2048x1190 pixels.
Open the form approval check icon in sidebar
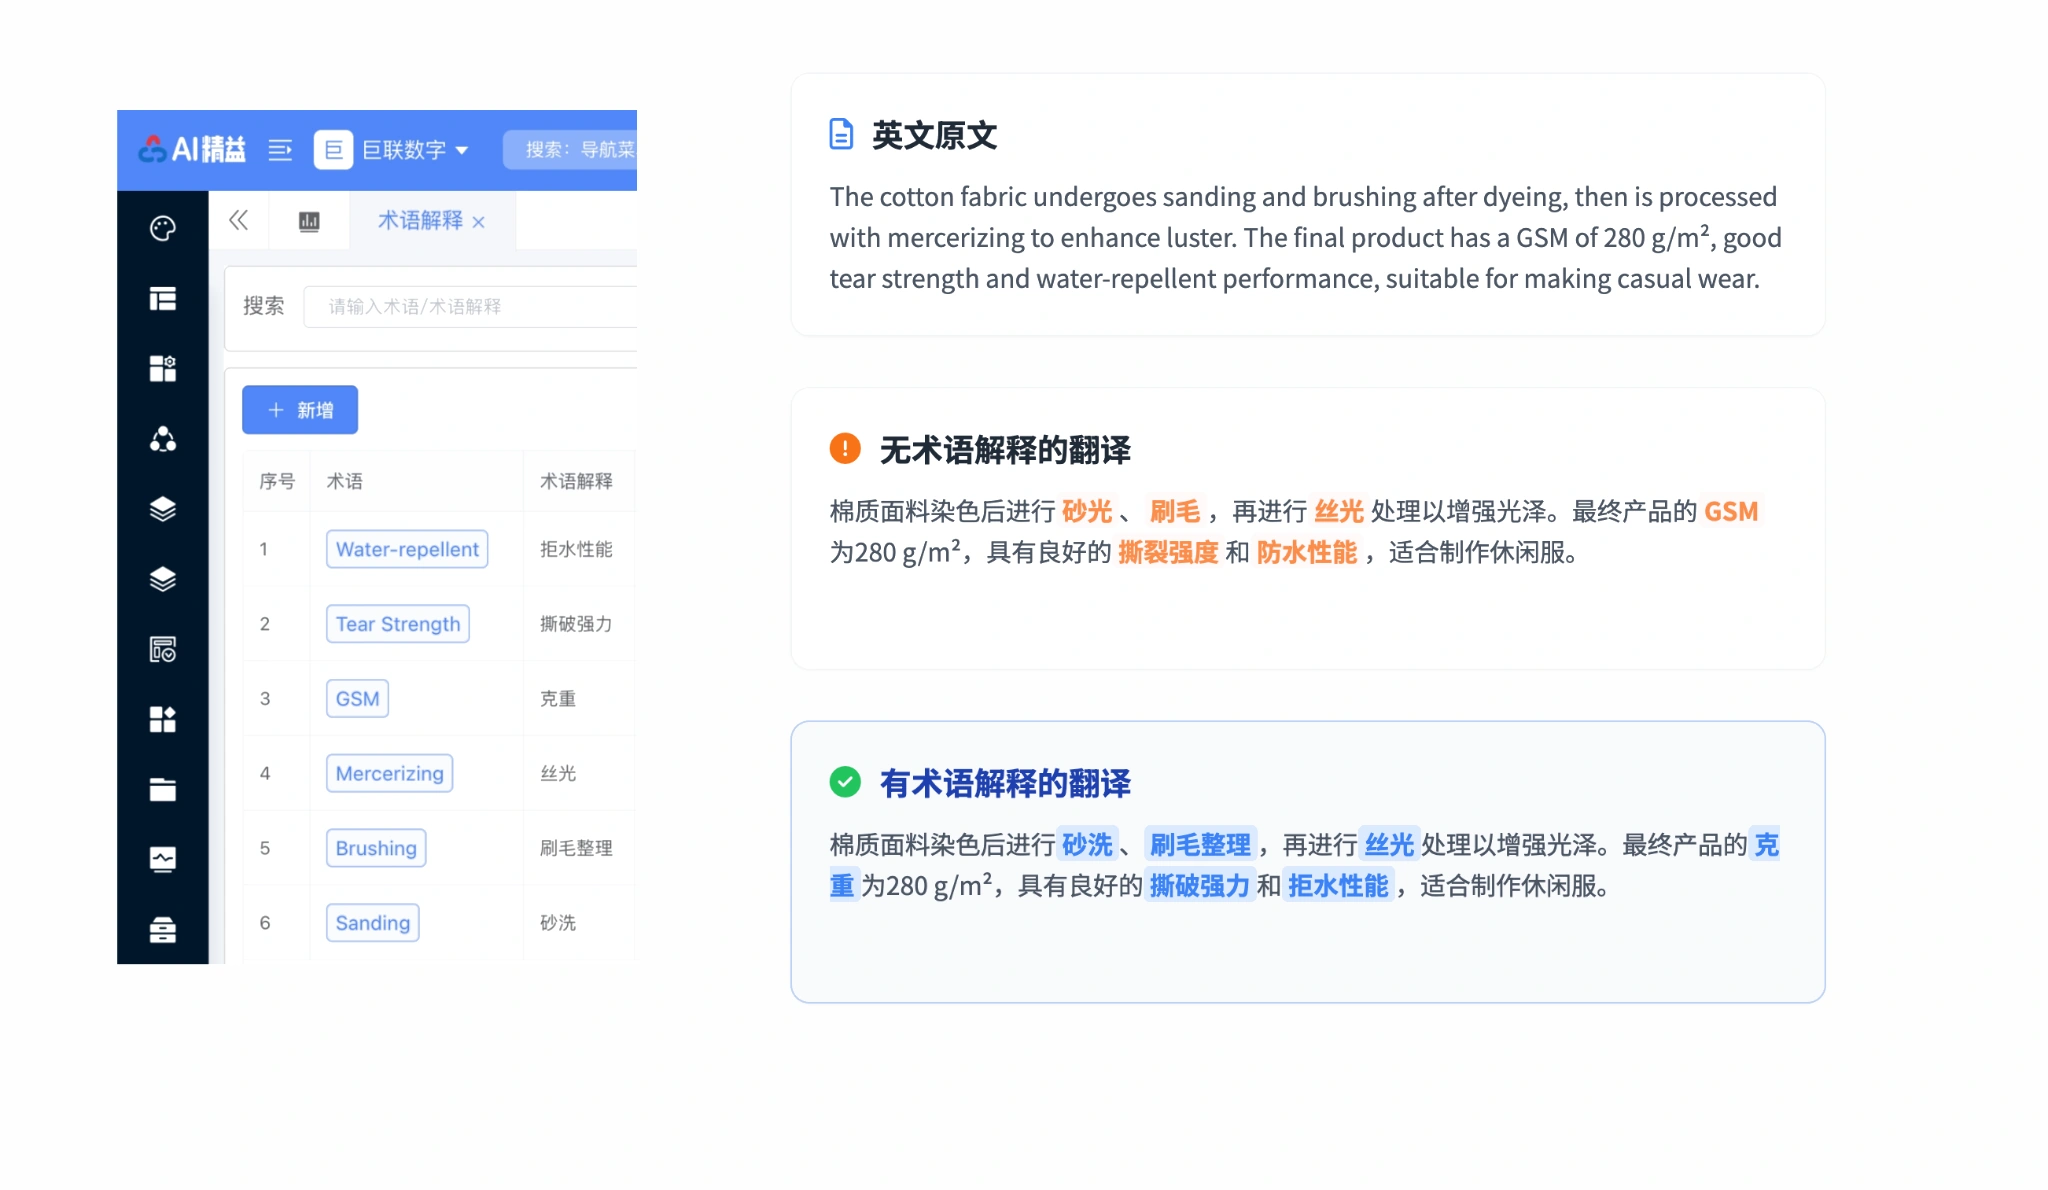click(163, 649)
